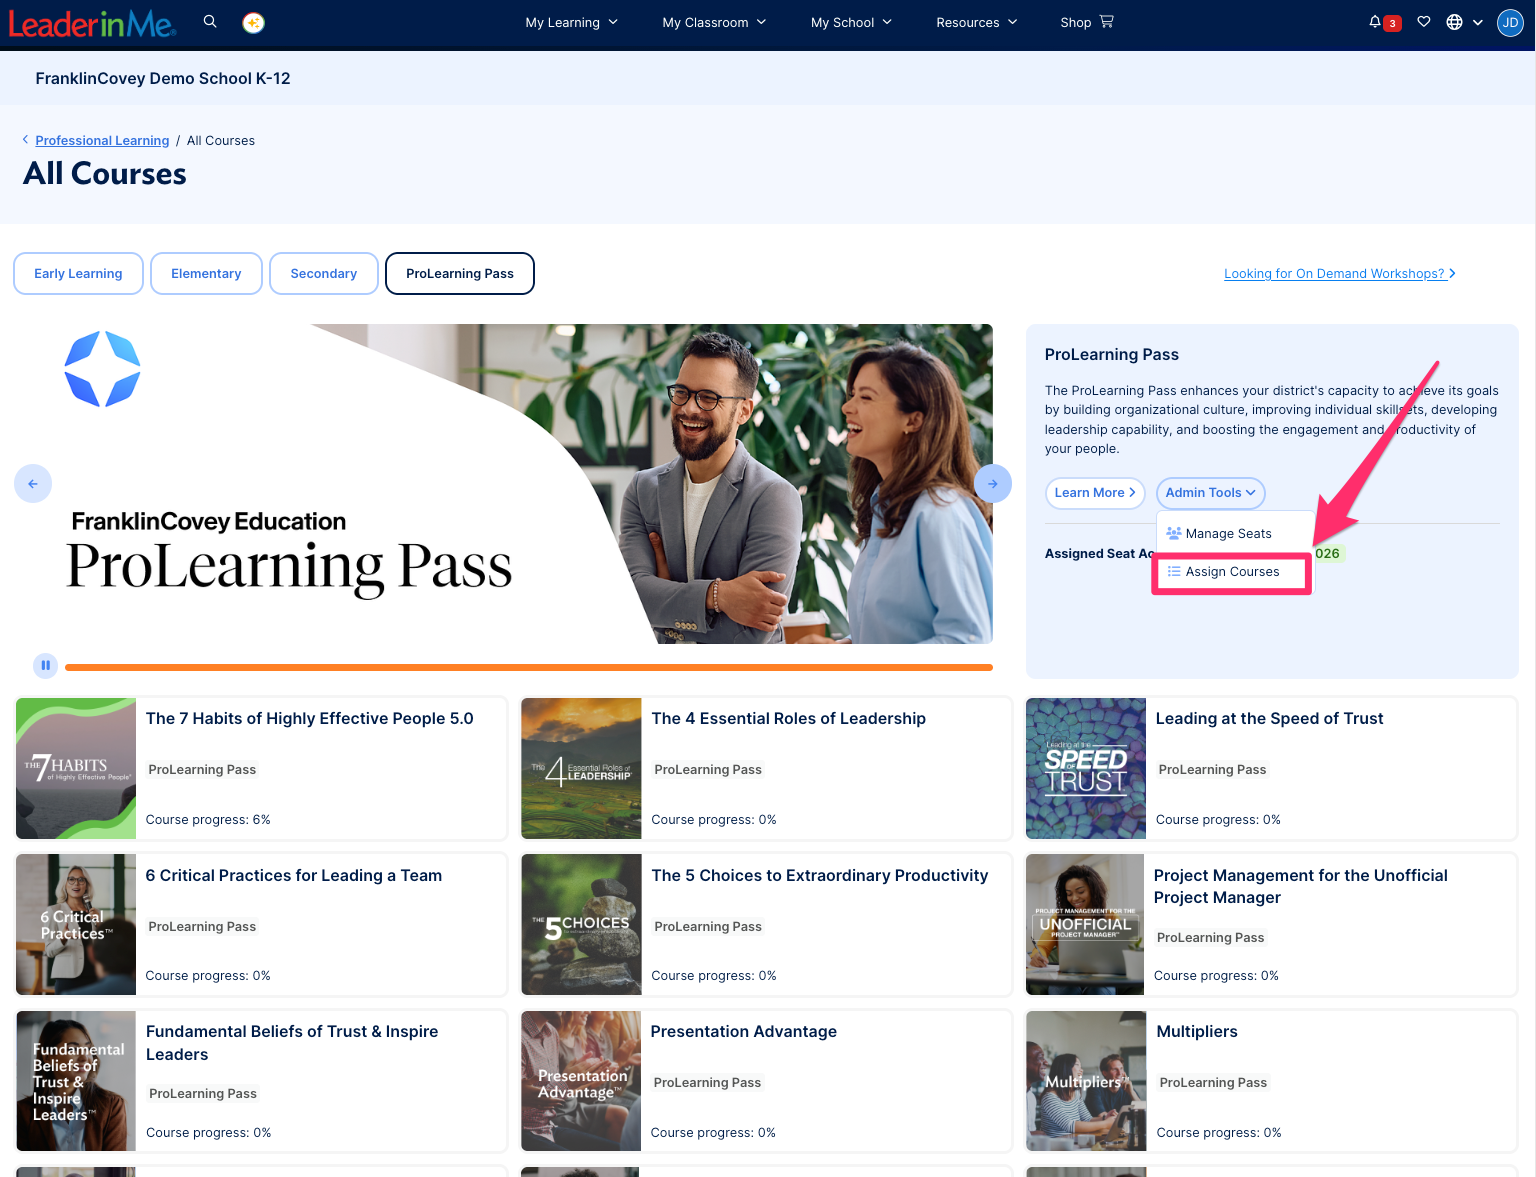This screenshot has width=1536, height=1177.
Task: Switch to the Secondary tab
Action: tap(324, 274)
